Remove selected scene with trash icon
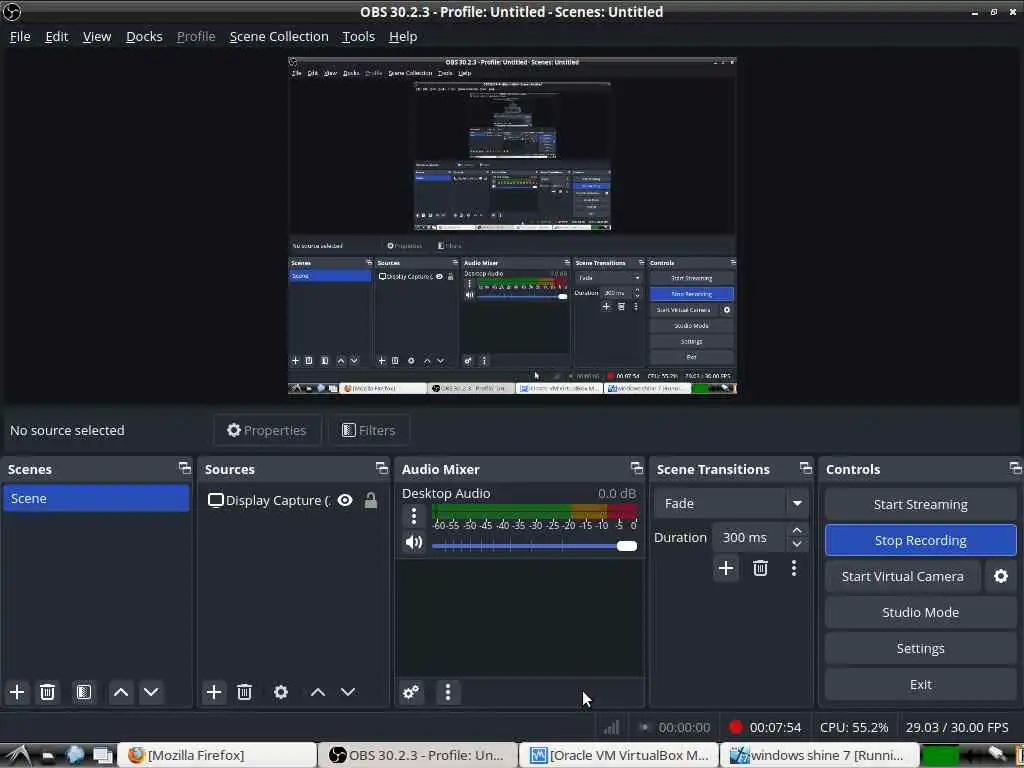1024x768 pixels. (x=48, y=692)
